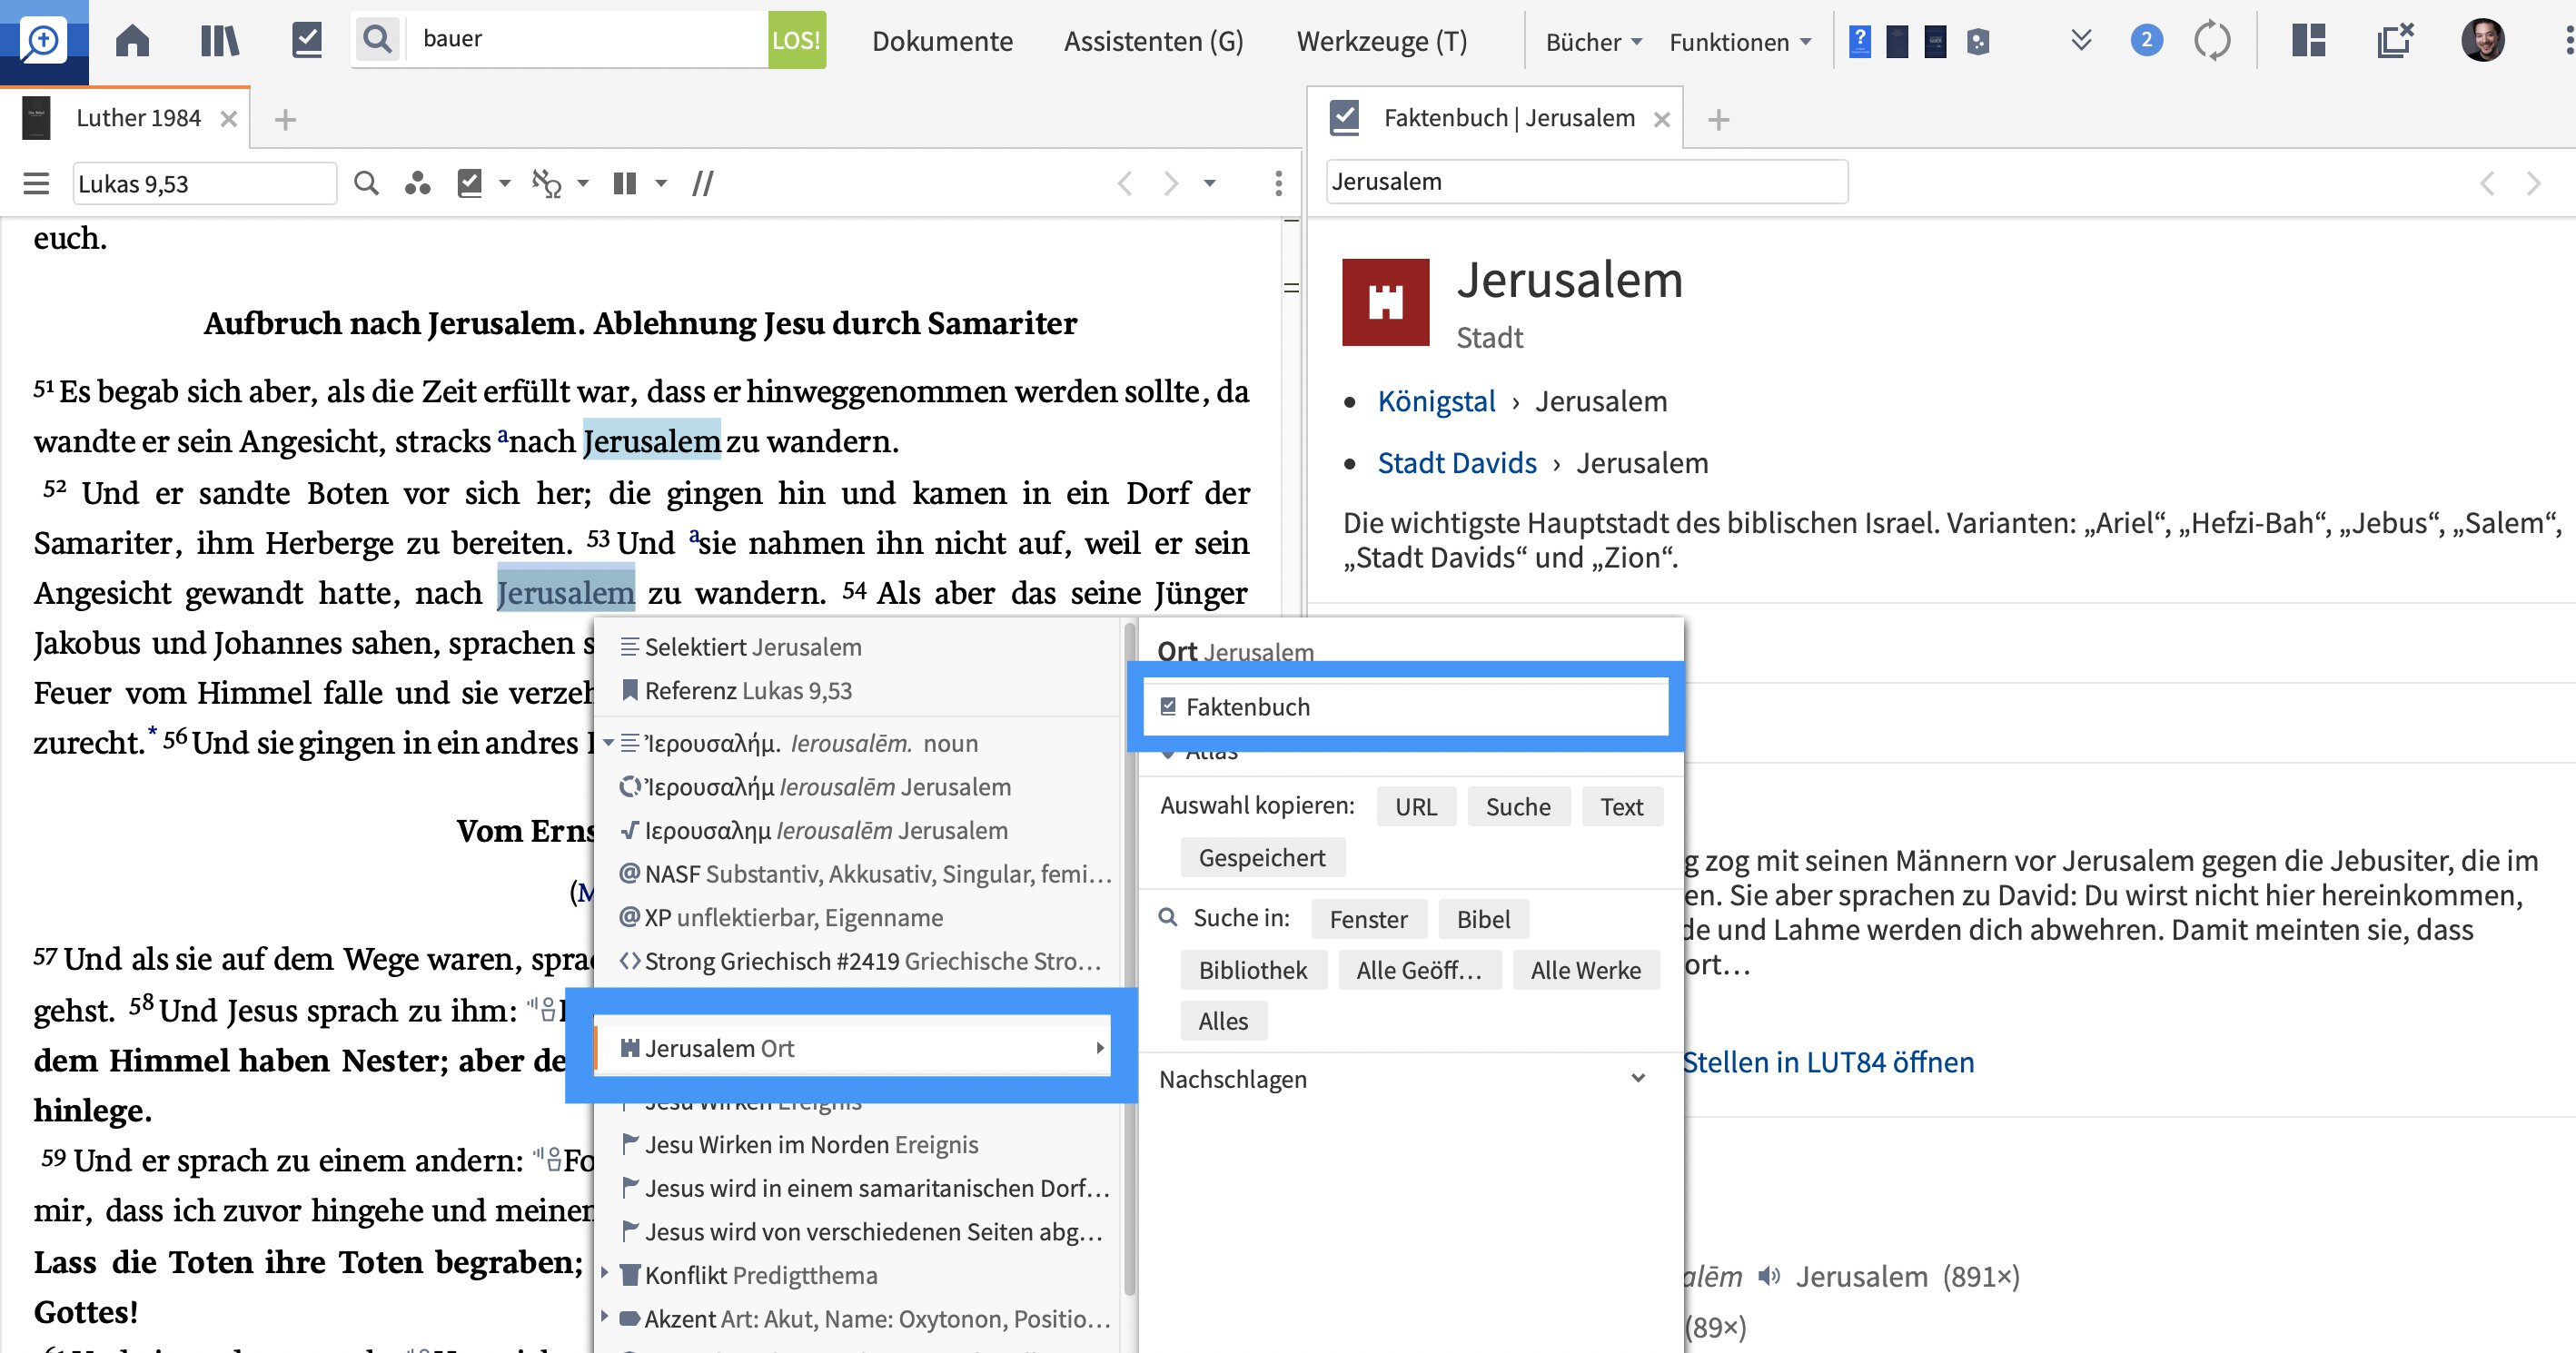Screen dimensions: 2576x1353
Task: Search in Bibliothek
Action: pyautogui.click(x=1253, y=970)
